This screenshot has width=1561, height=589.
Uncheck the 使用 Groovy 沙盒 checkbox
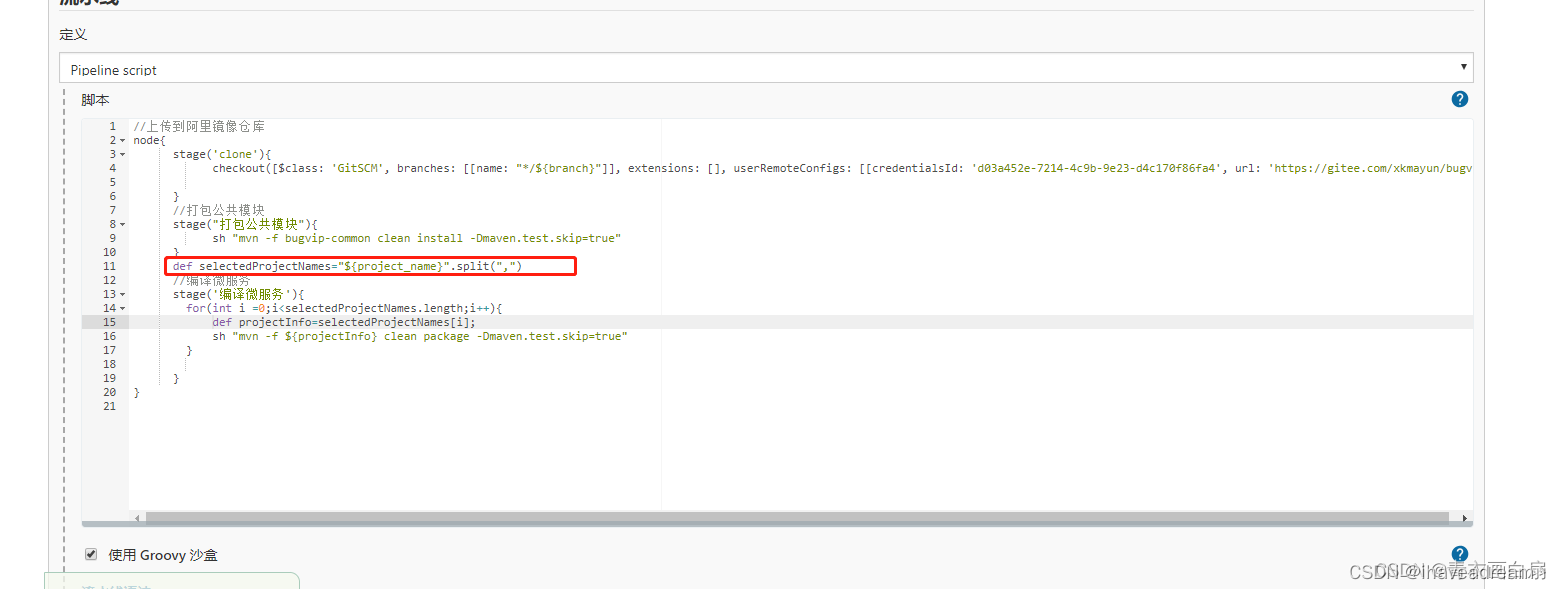[x=91, y=554]
